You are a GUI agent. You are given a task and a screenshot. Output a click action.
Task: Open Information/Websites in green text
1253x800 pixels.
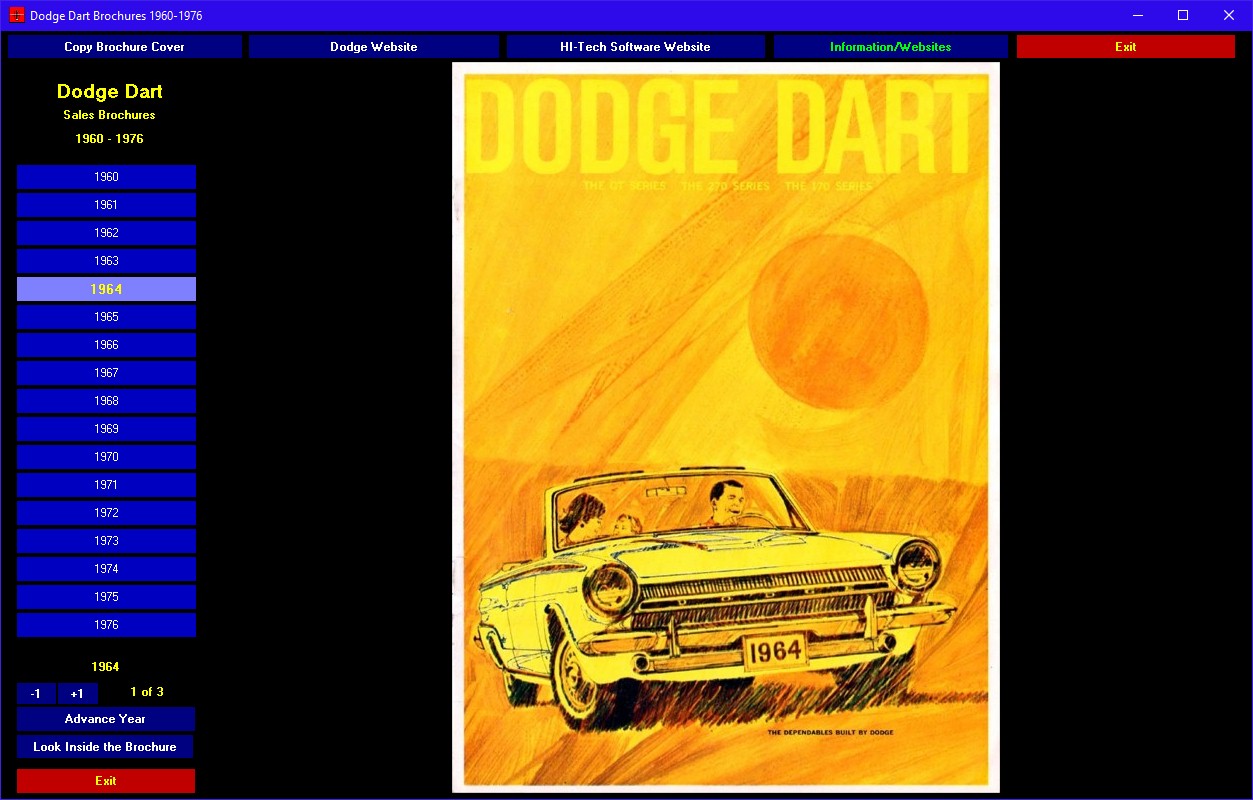click(x=890, y=47)
